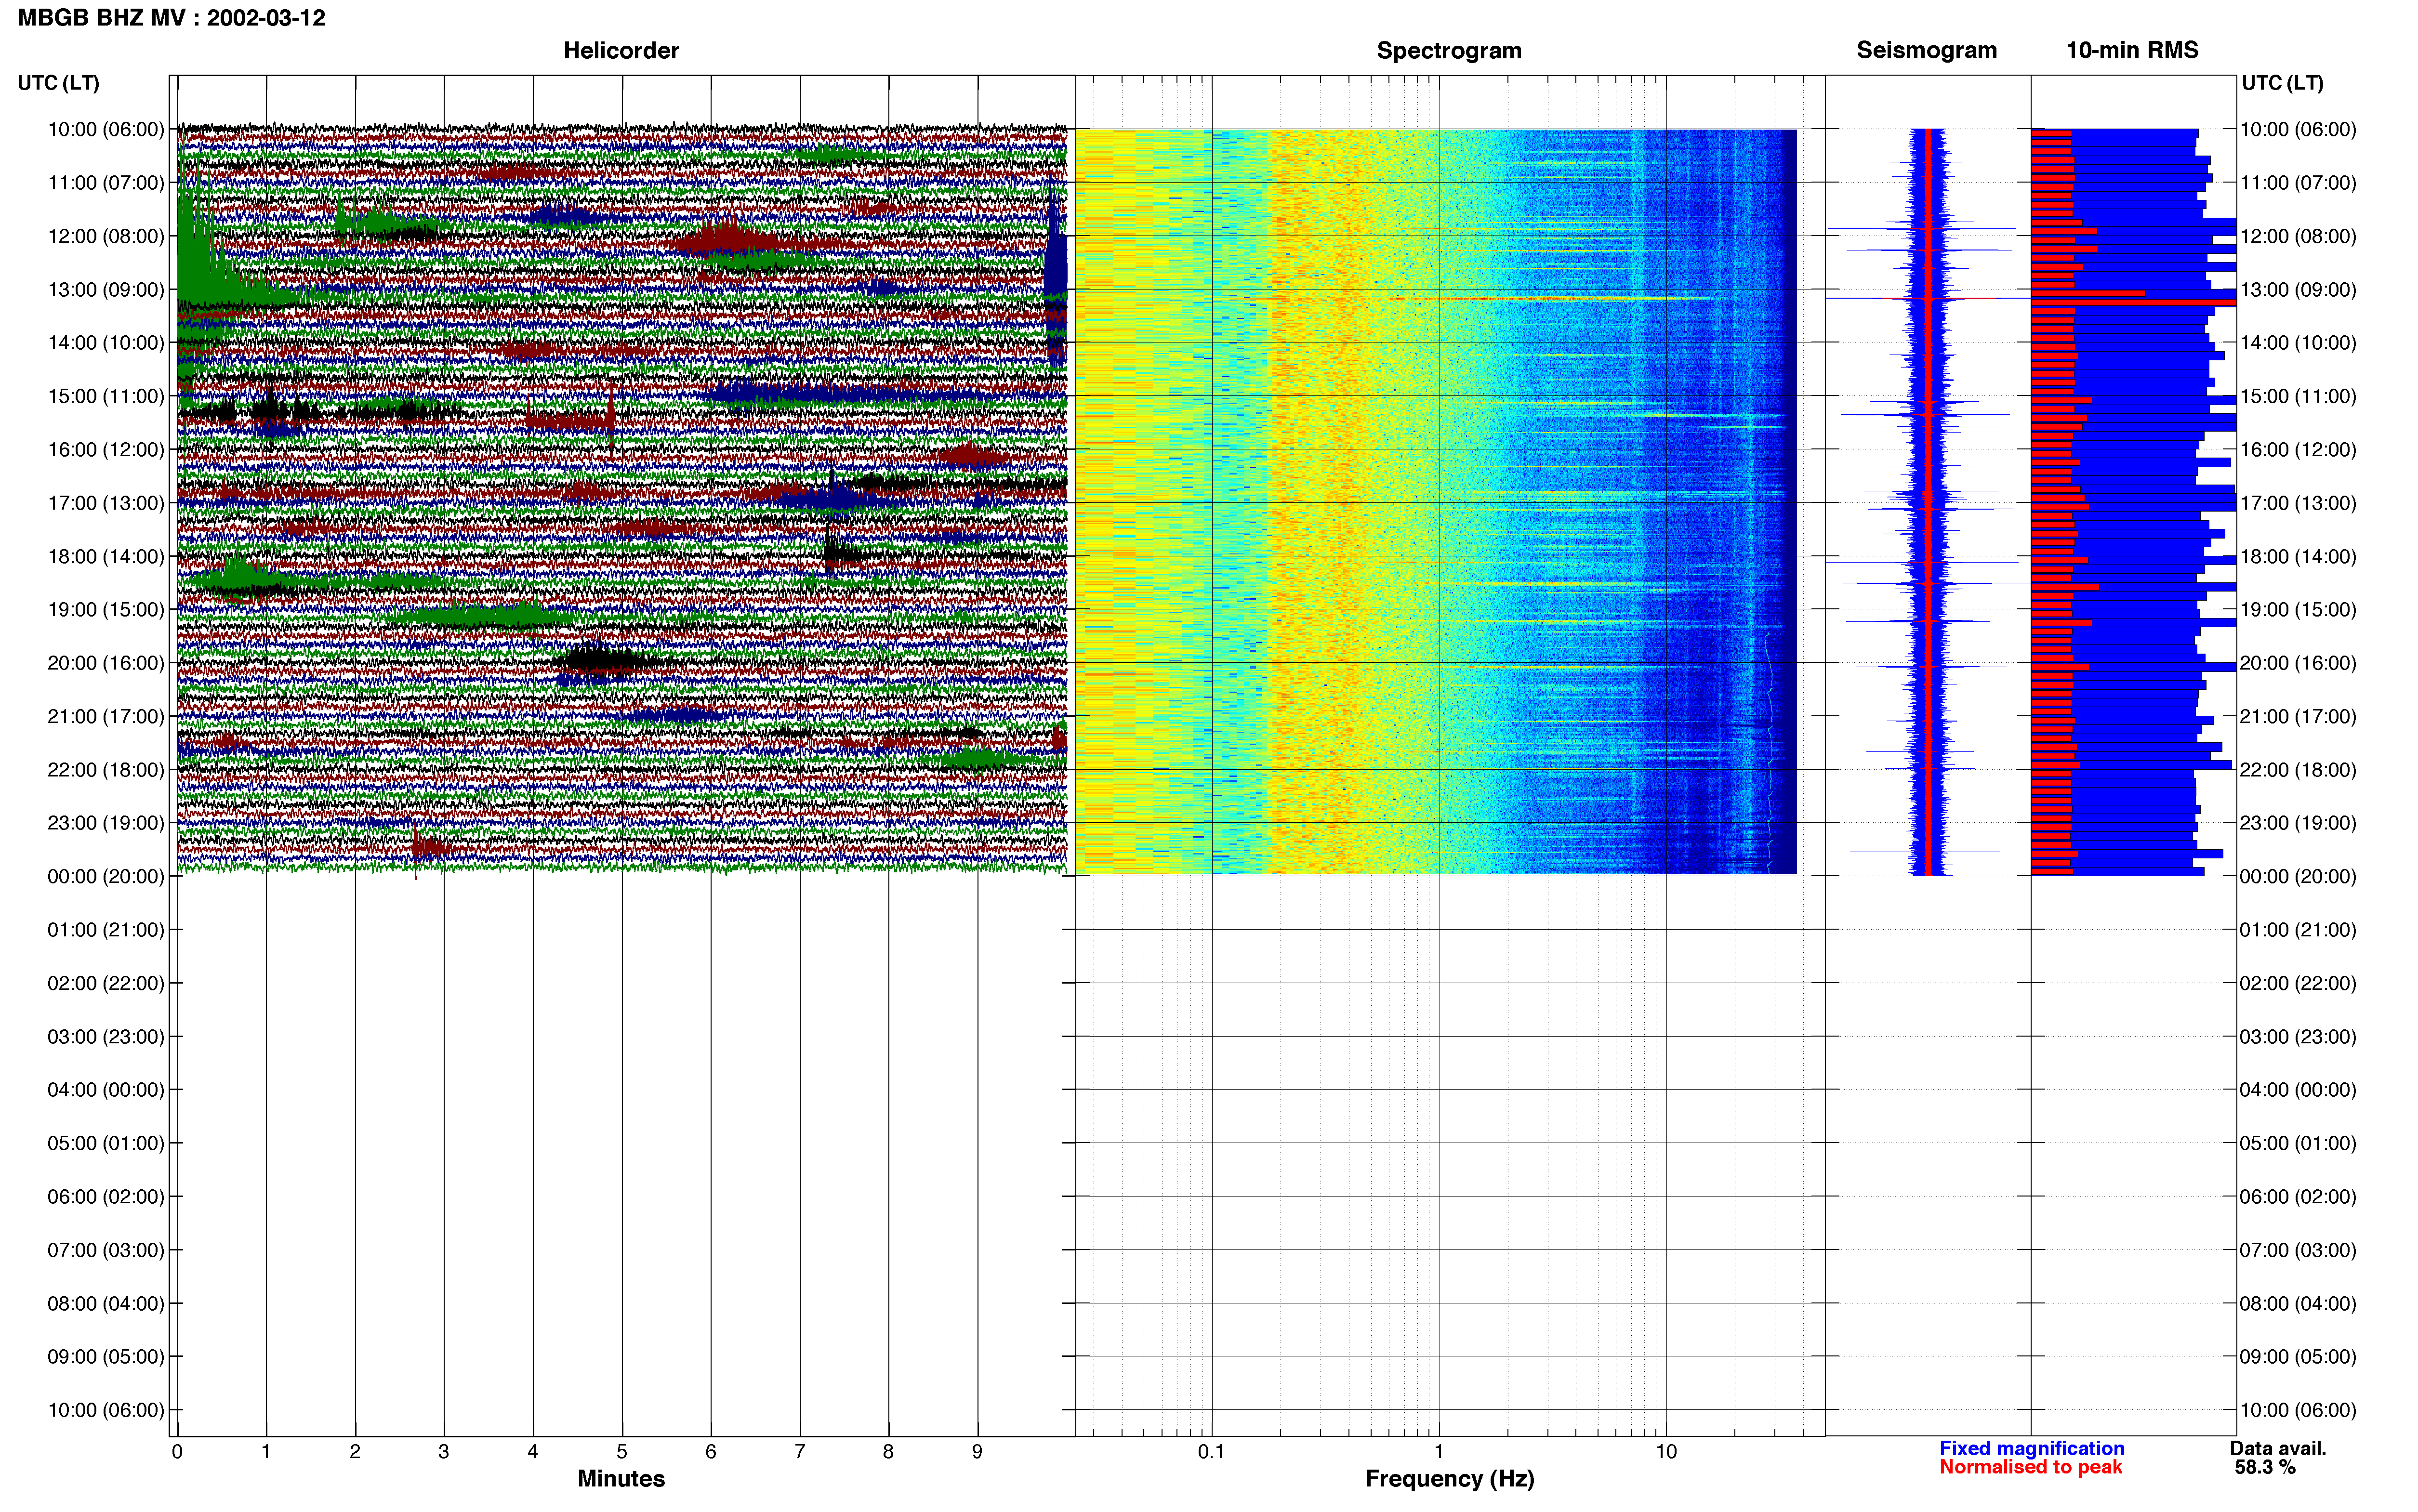The height and width of the screenshot is (1512, 2418).
Task: Click right time label '13:00 (09:00)'
Action: 2298,289
